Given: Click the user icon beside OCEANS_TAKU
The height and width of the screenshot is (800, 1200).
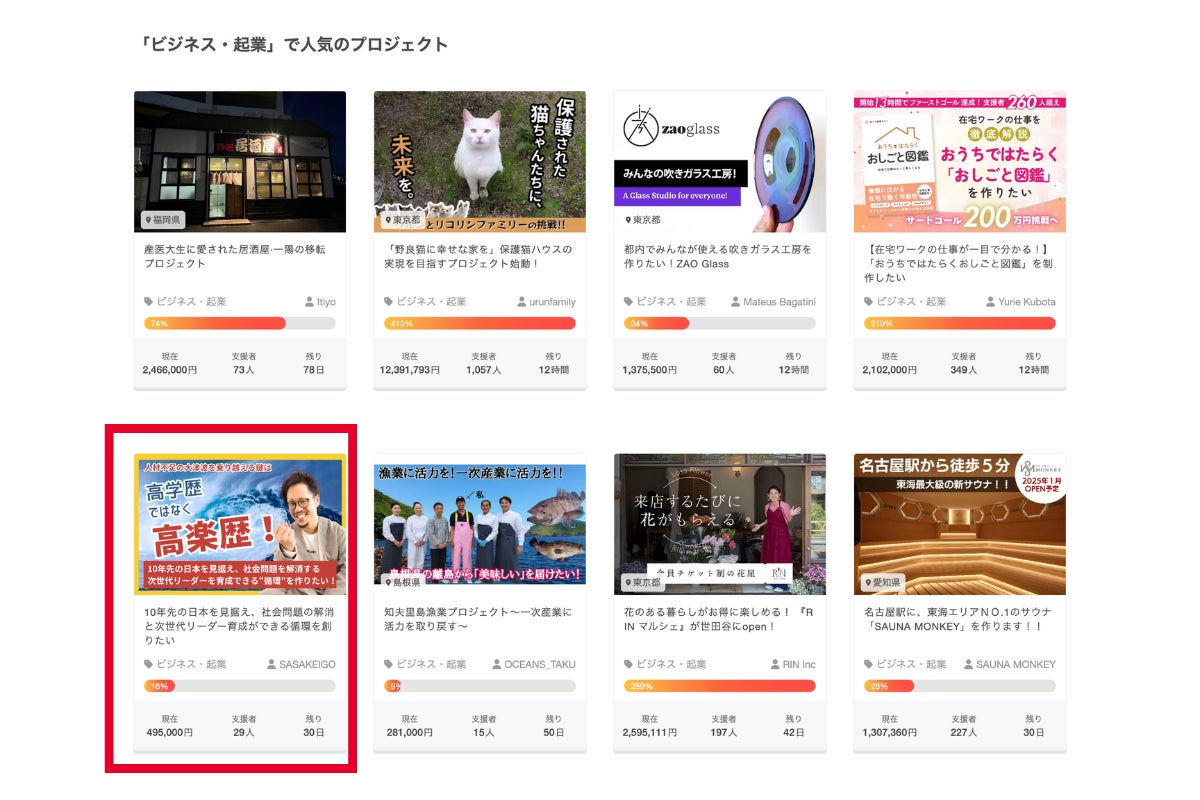Looking at the screenshot, I should 497,664.
